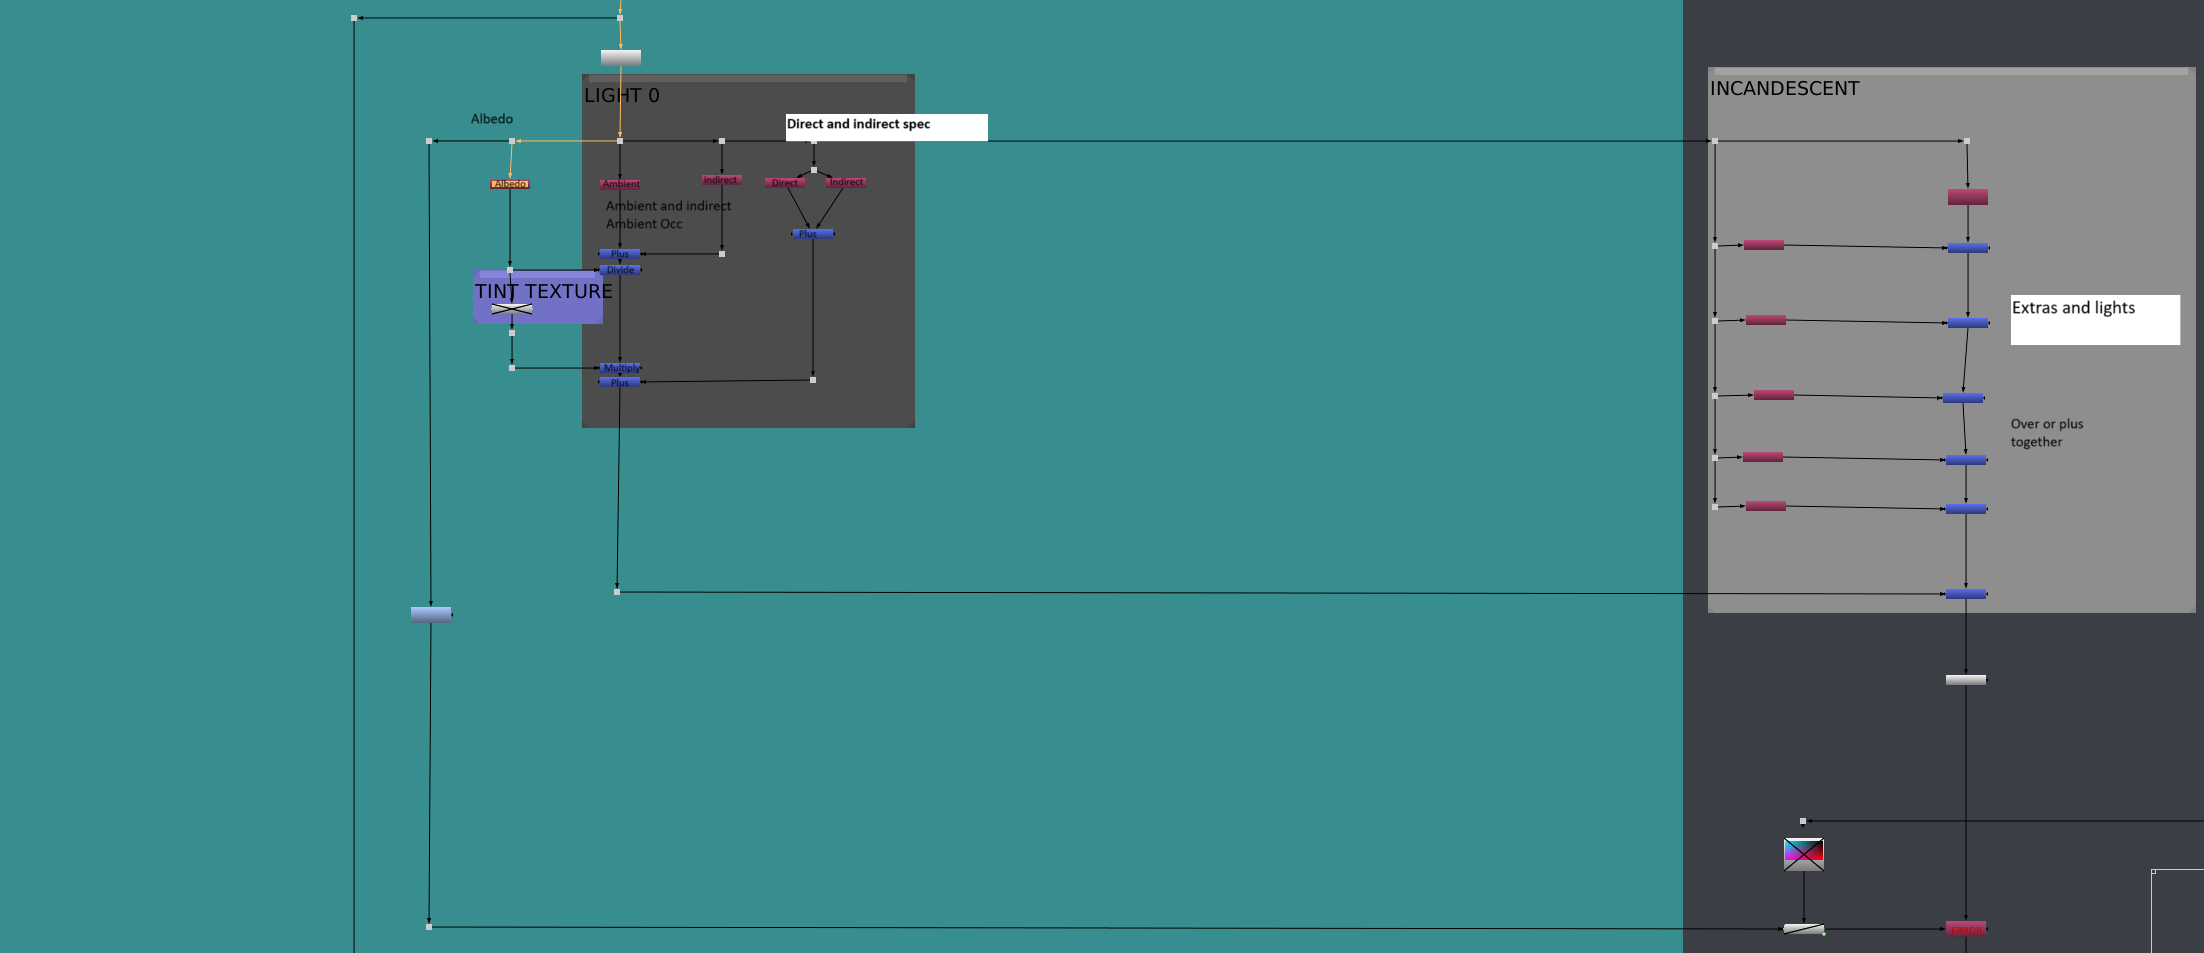This screenshot has height=953, width=2204.
Task: Select the blue dot node on the left side
Action: click(x=432, y=613)
